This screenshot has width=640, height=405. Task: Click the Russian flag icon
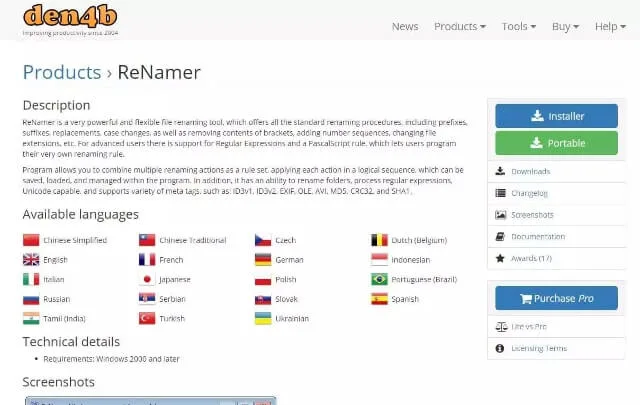pyautogui.click(x=31, y=299)
